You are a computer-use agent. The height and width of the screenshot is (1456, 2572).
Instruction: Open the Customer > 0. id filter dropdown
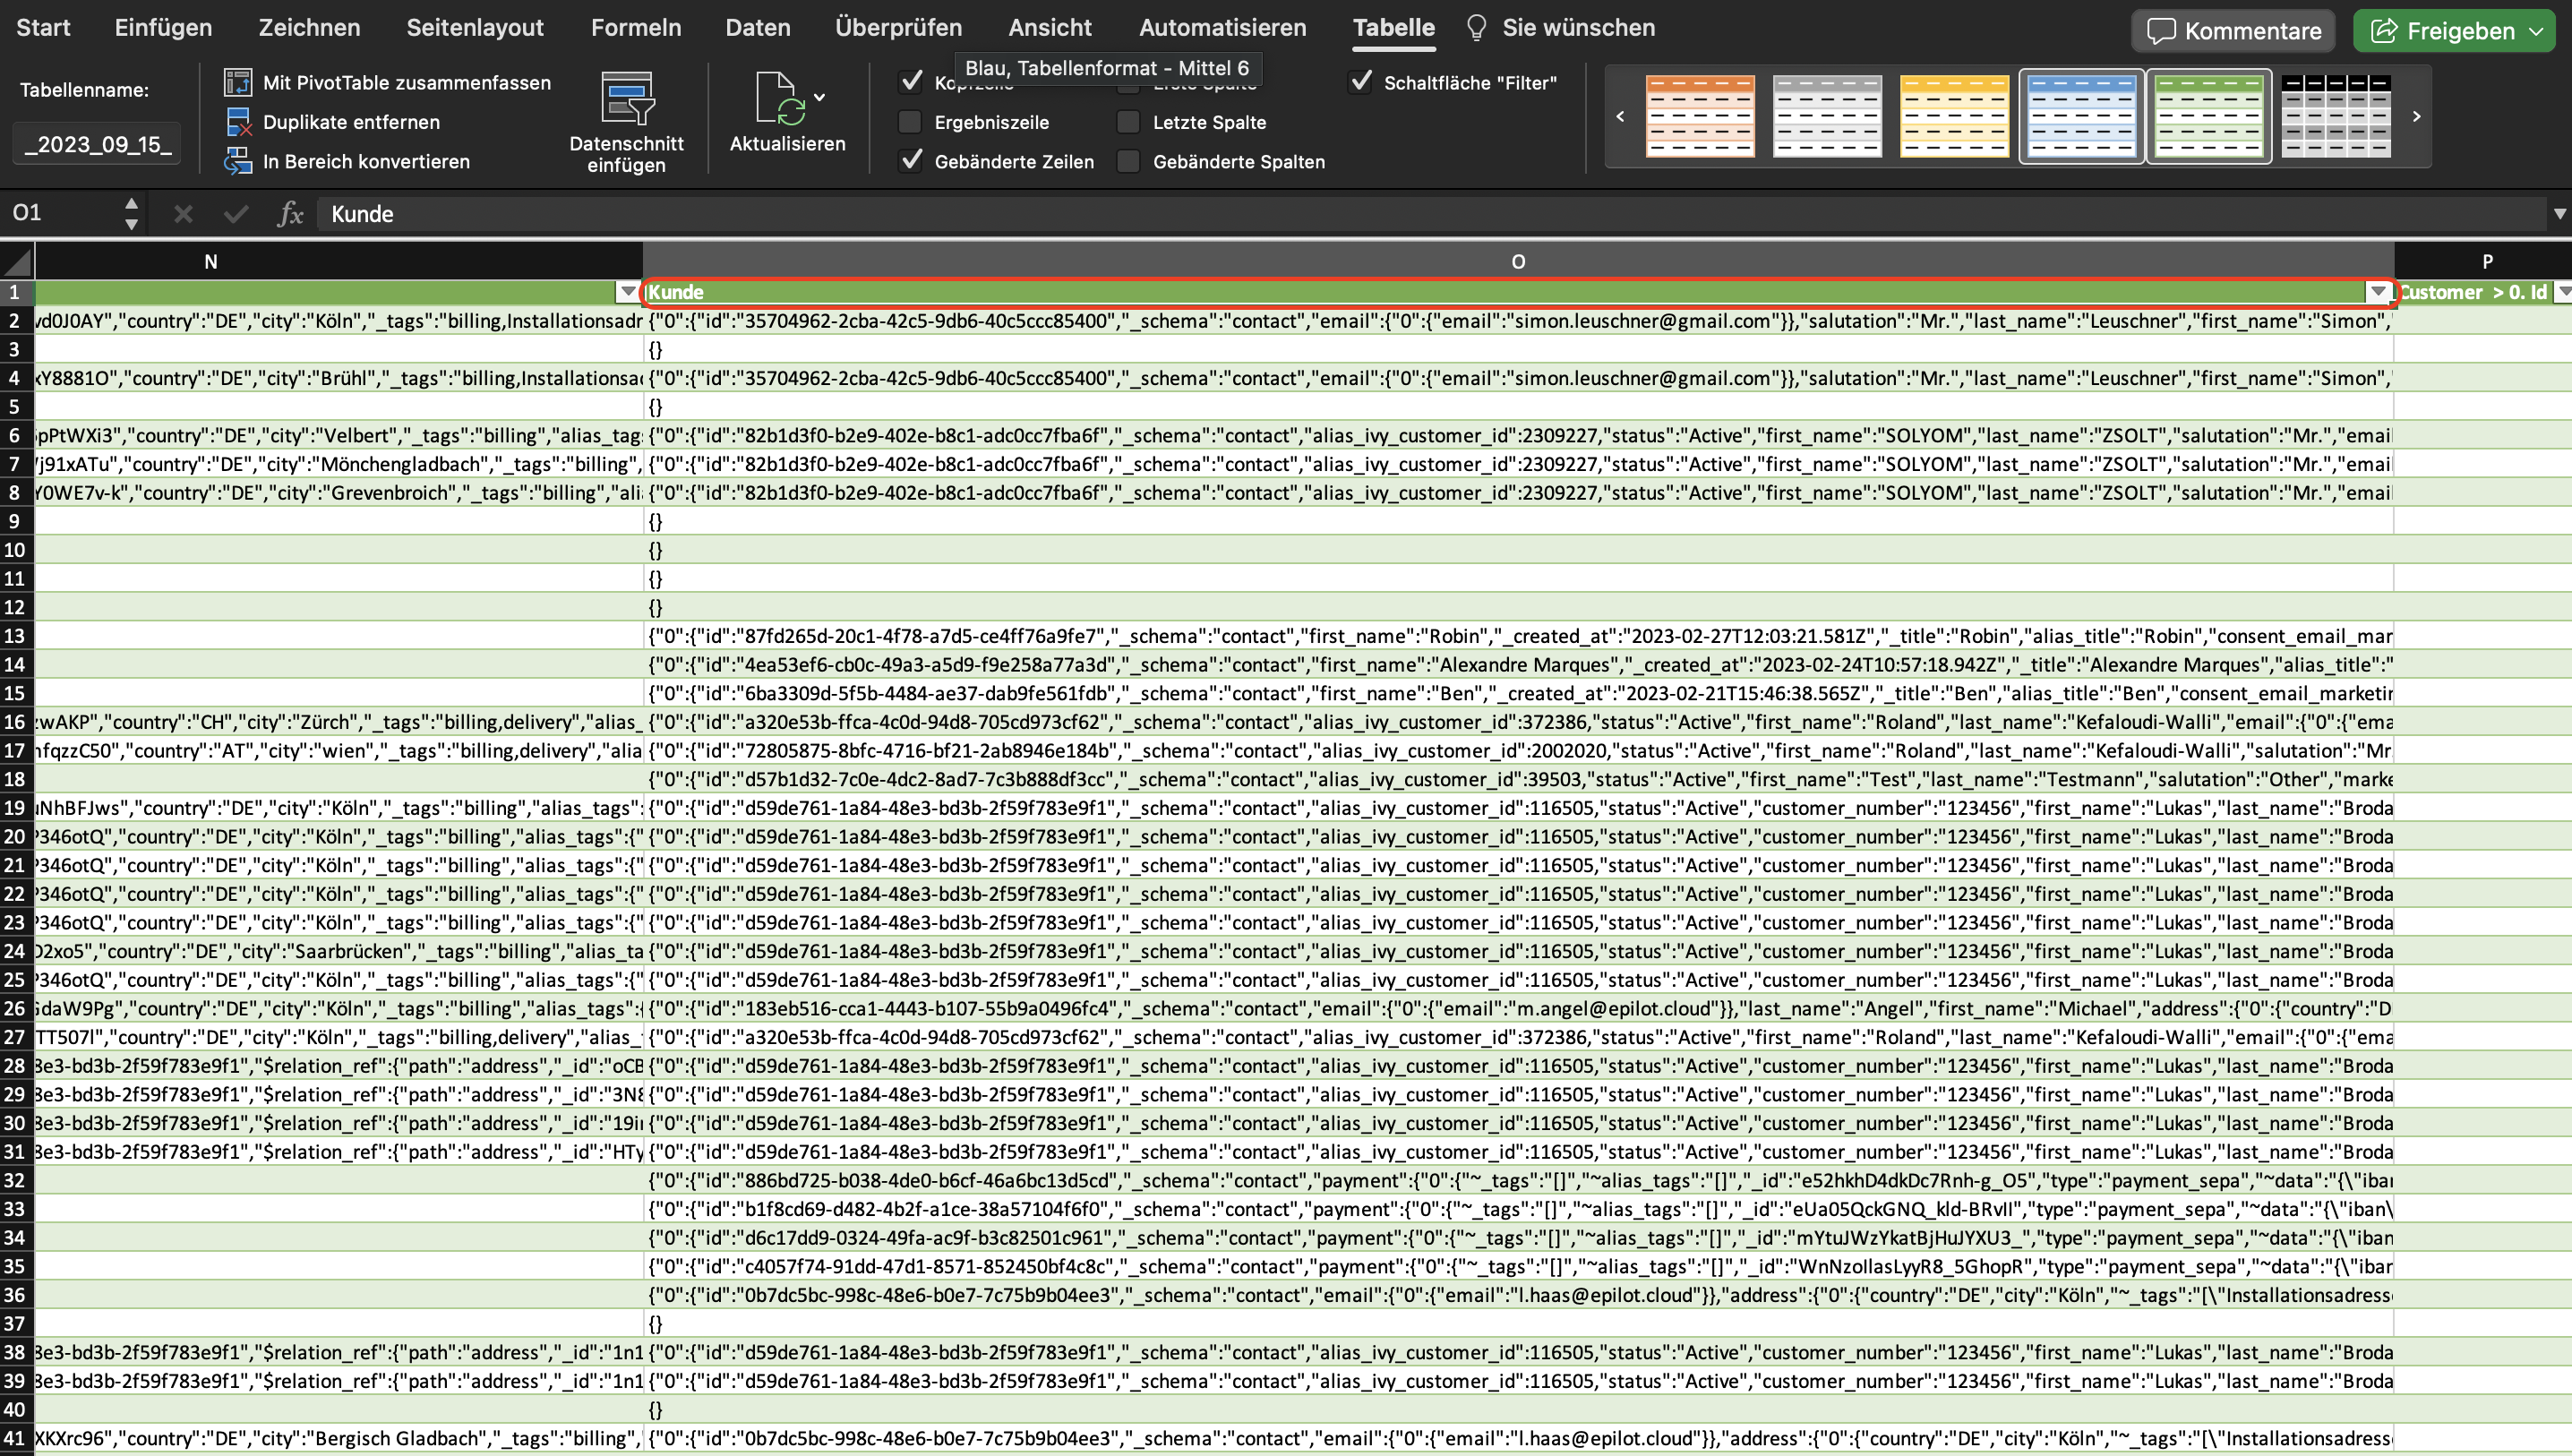pyautogui.click(x=2563, y=292)
